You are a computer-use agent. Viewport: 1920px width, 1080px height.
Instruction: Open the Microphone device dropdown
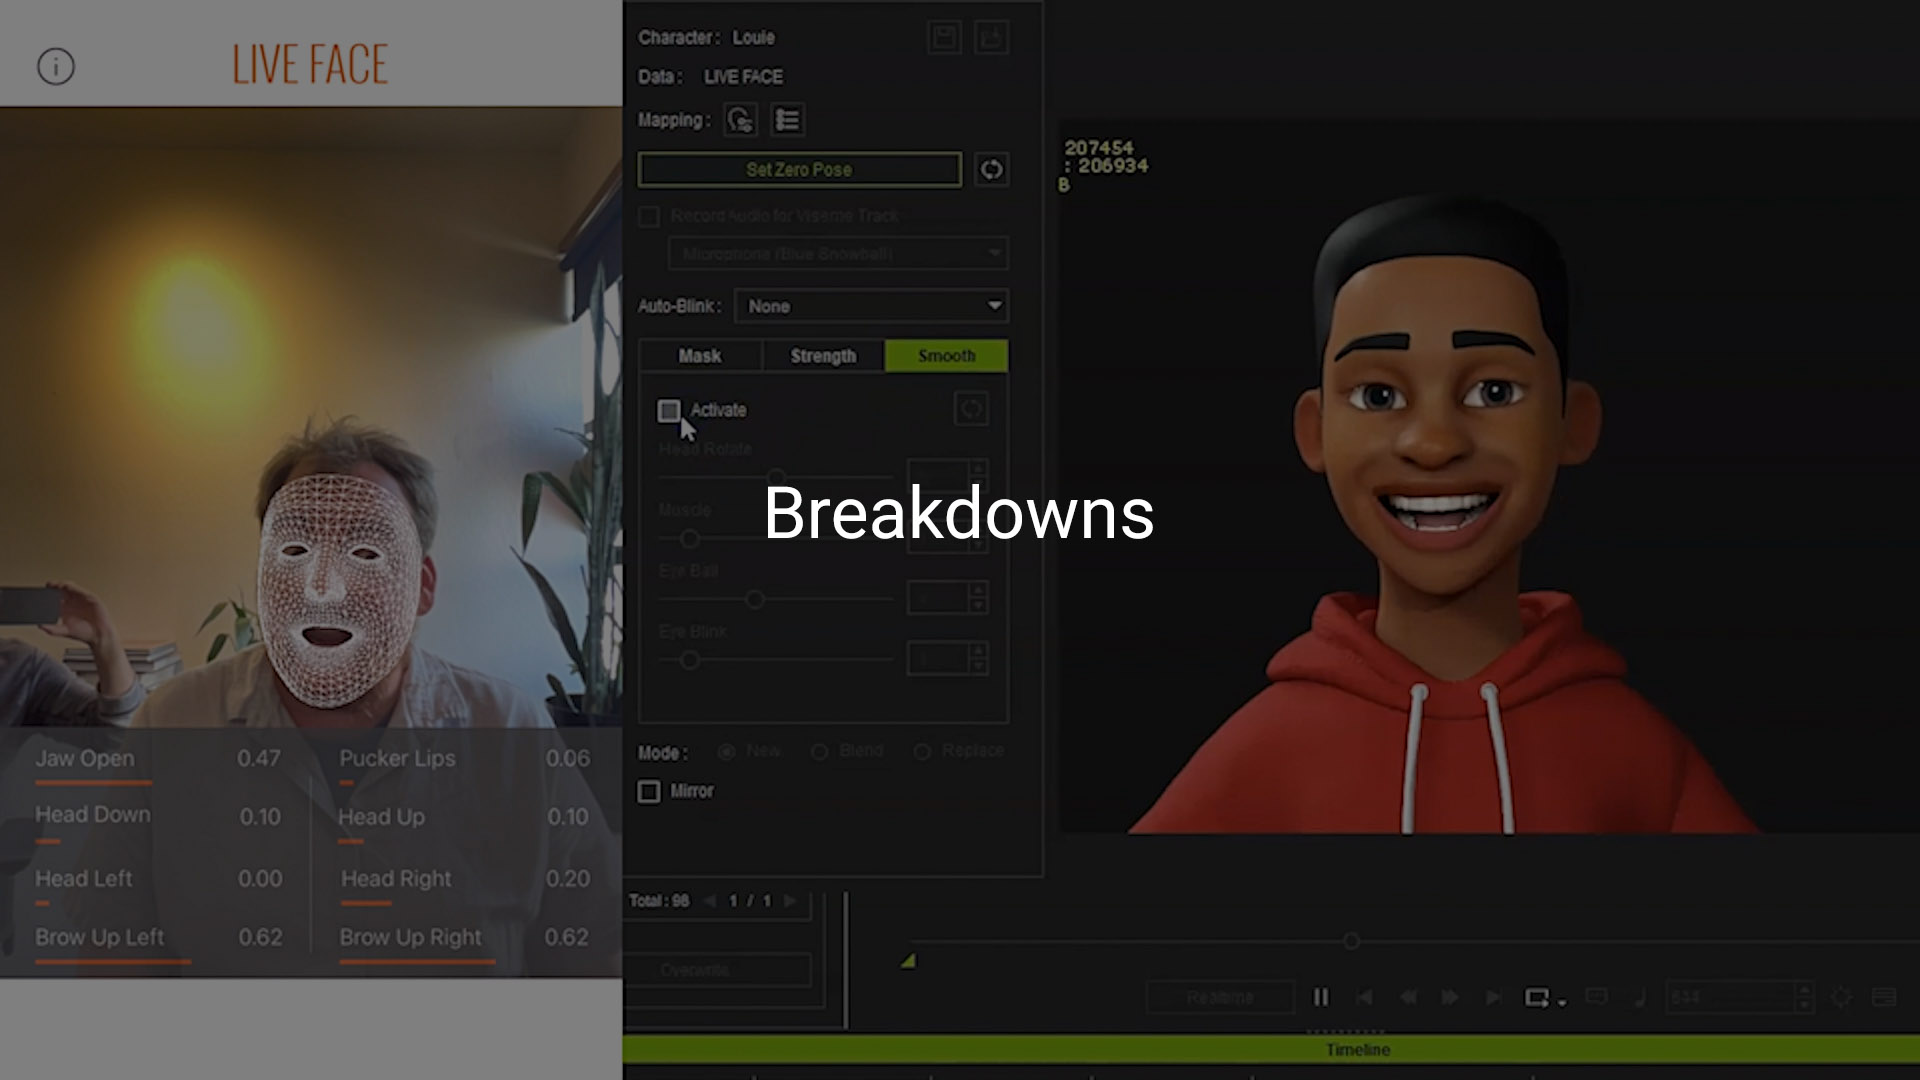pos(838,254)
